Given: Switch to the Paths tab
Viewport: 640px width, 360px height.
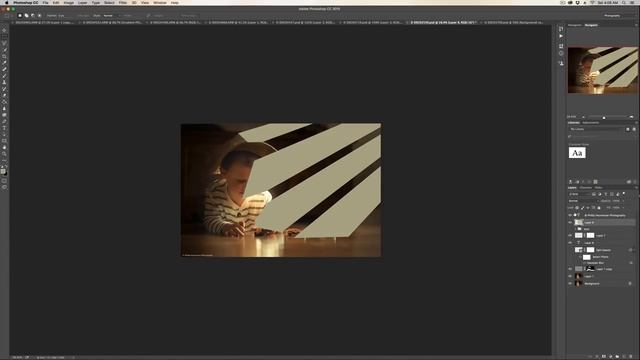Looking at the screenshot, I should pos(599,187).
